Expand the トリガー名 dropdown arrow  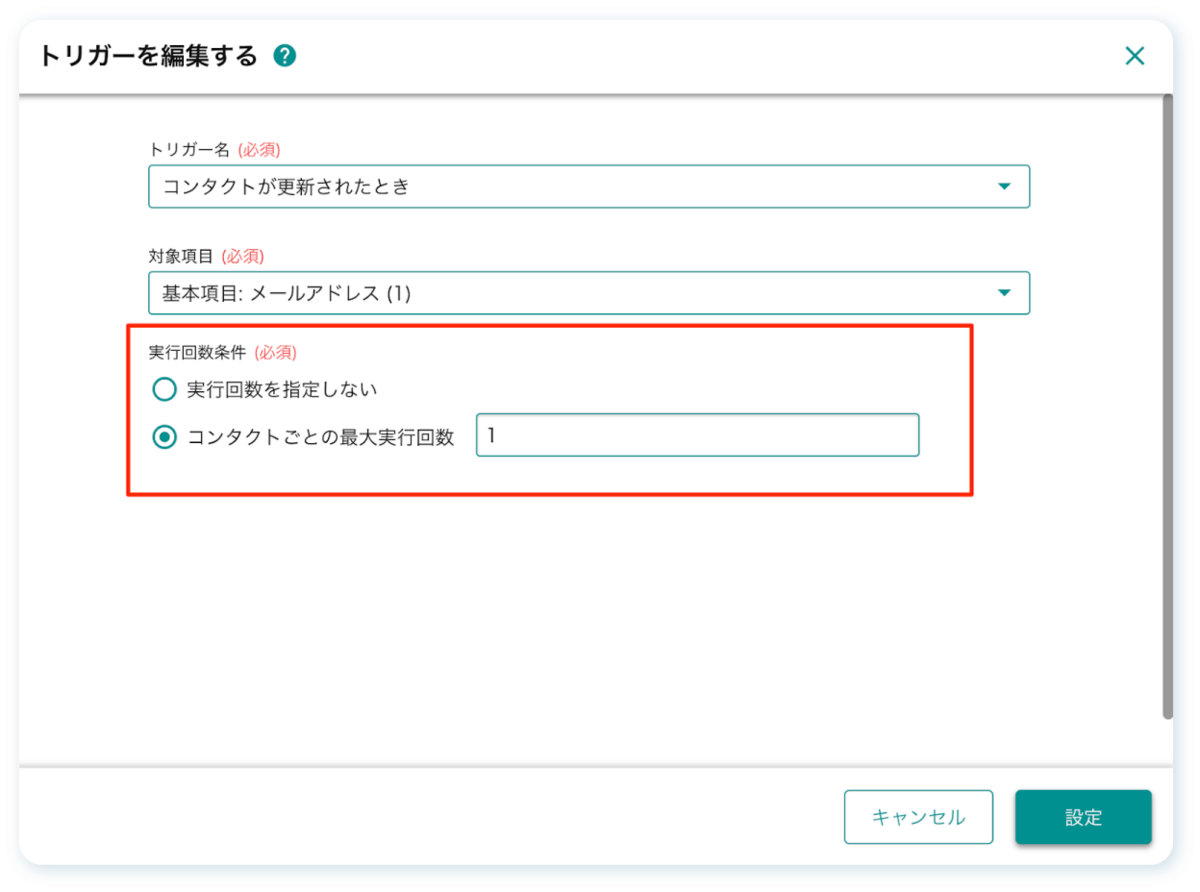pos(1004,187)
